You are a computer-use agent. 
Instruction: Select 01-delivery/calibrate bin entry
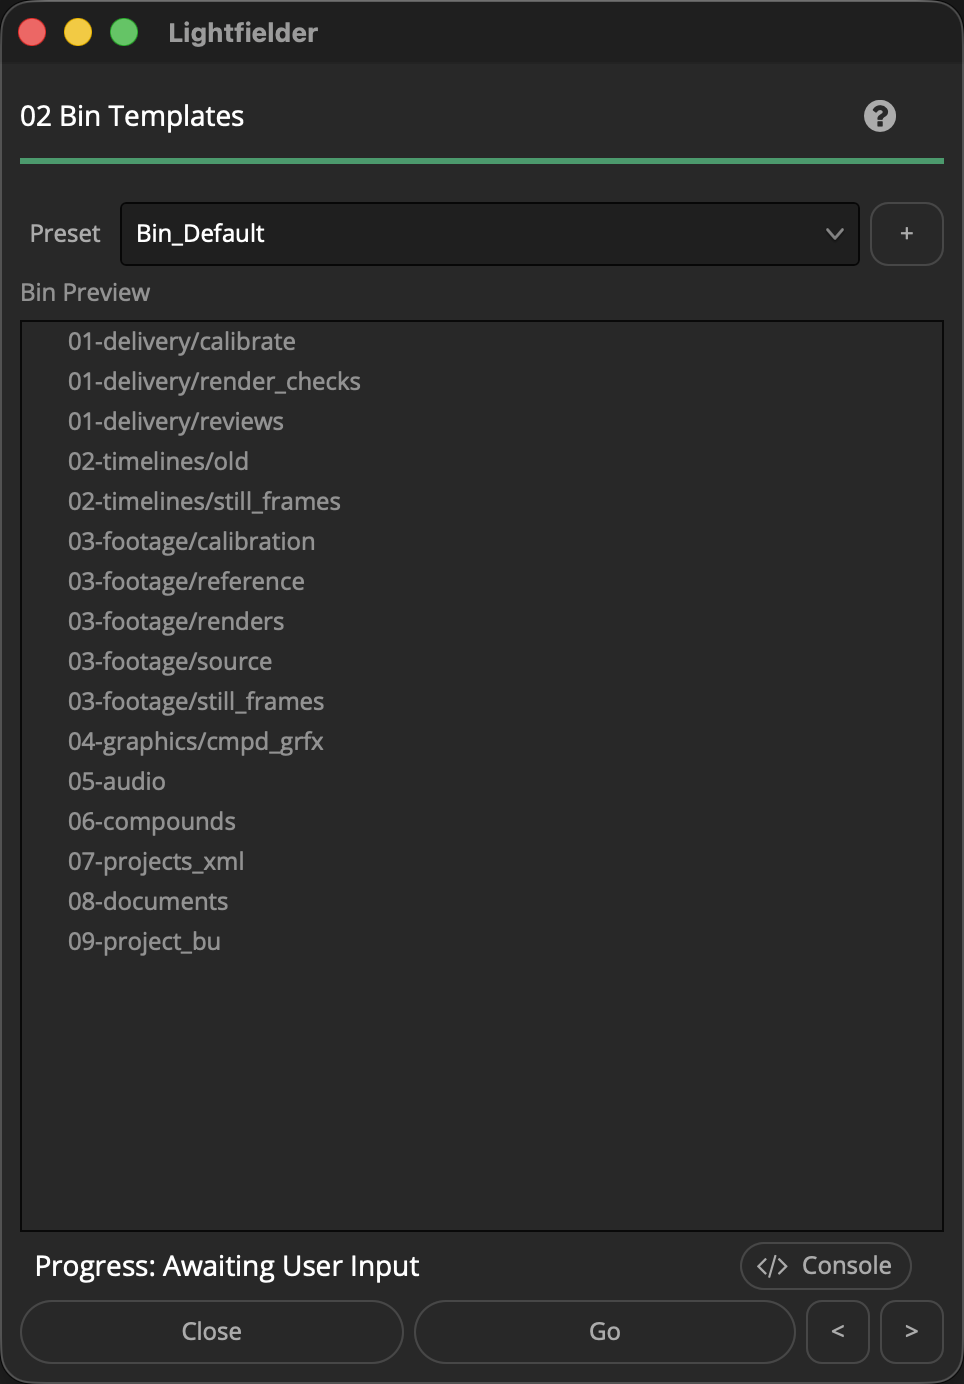182,342
